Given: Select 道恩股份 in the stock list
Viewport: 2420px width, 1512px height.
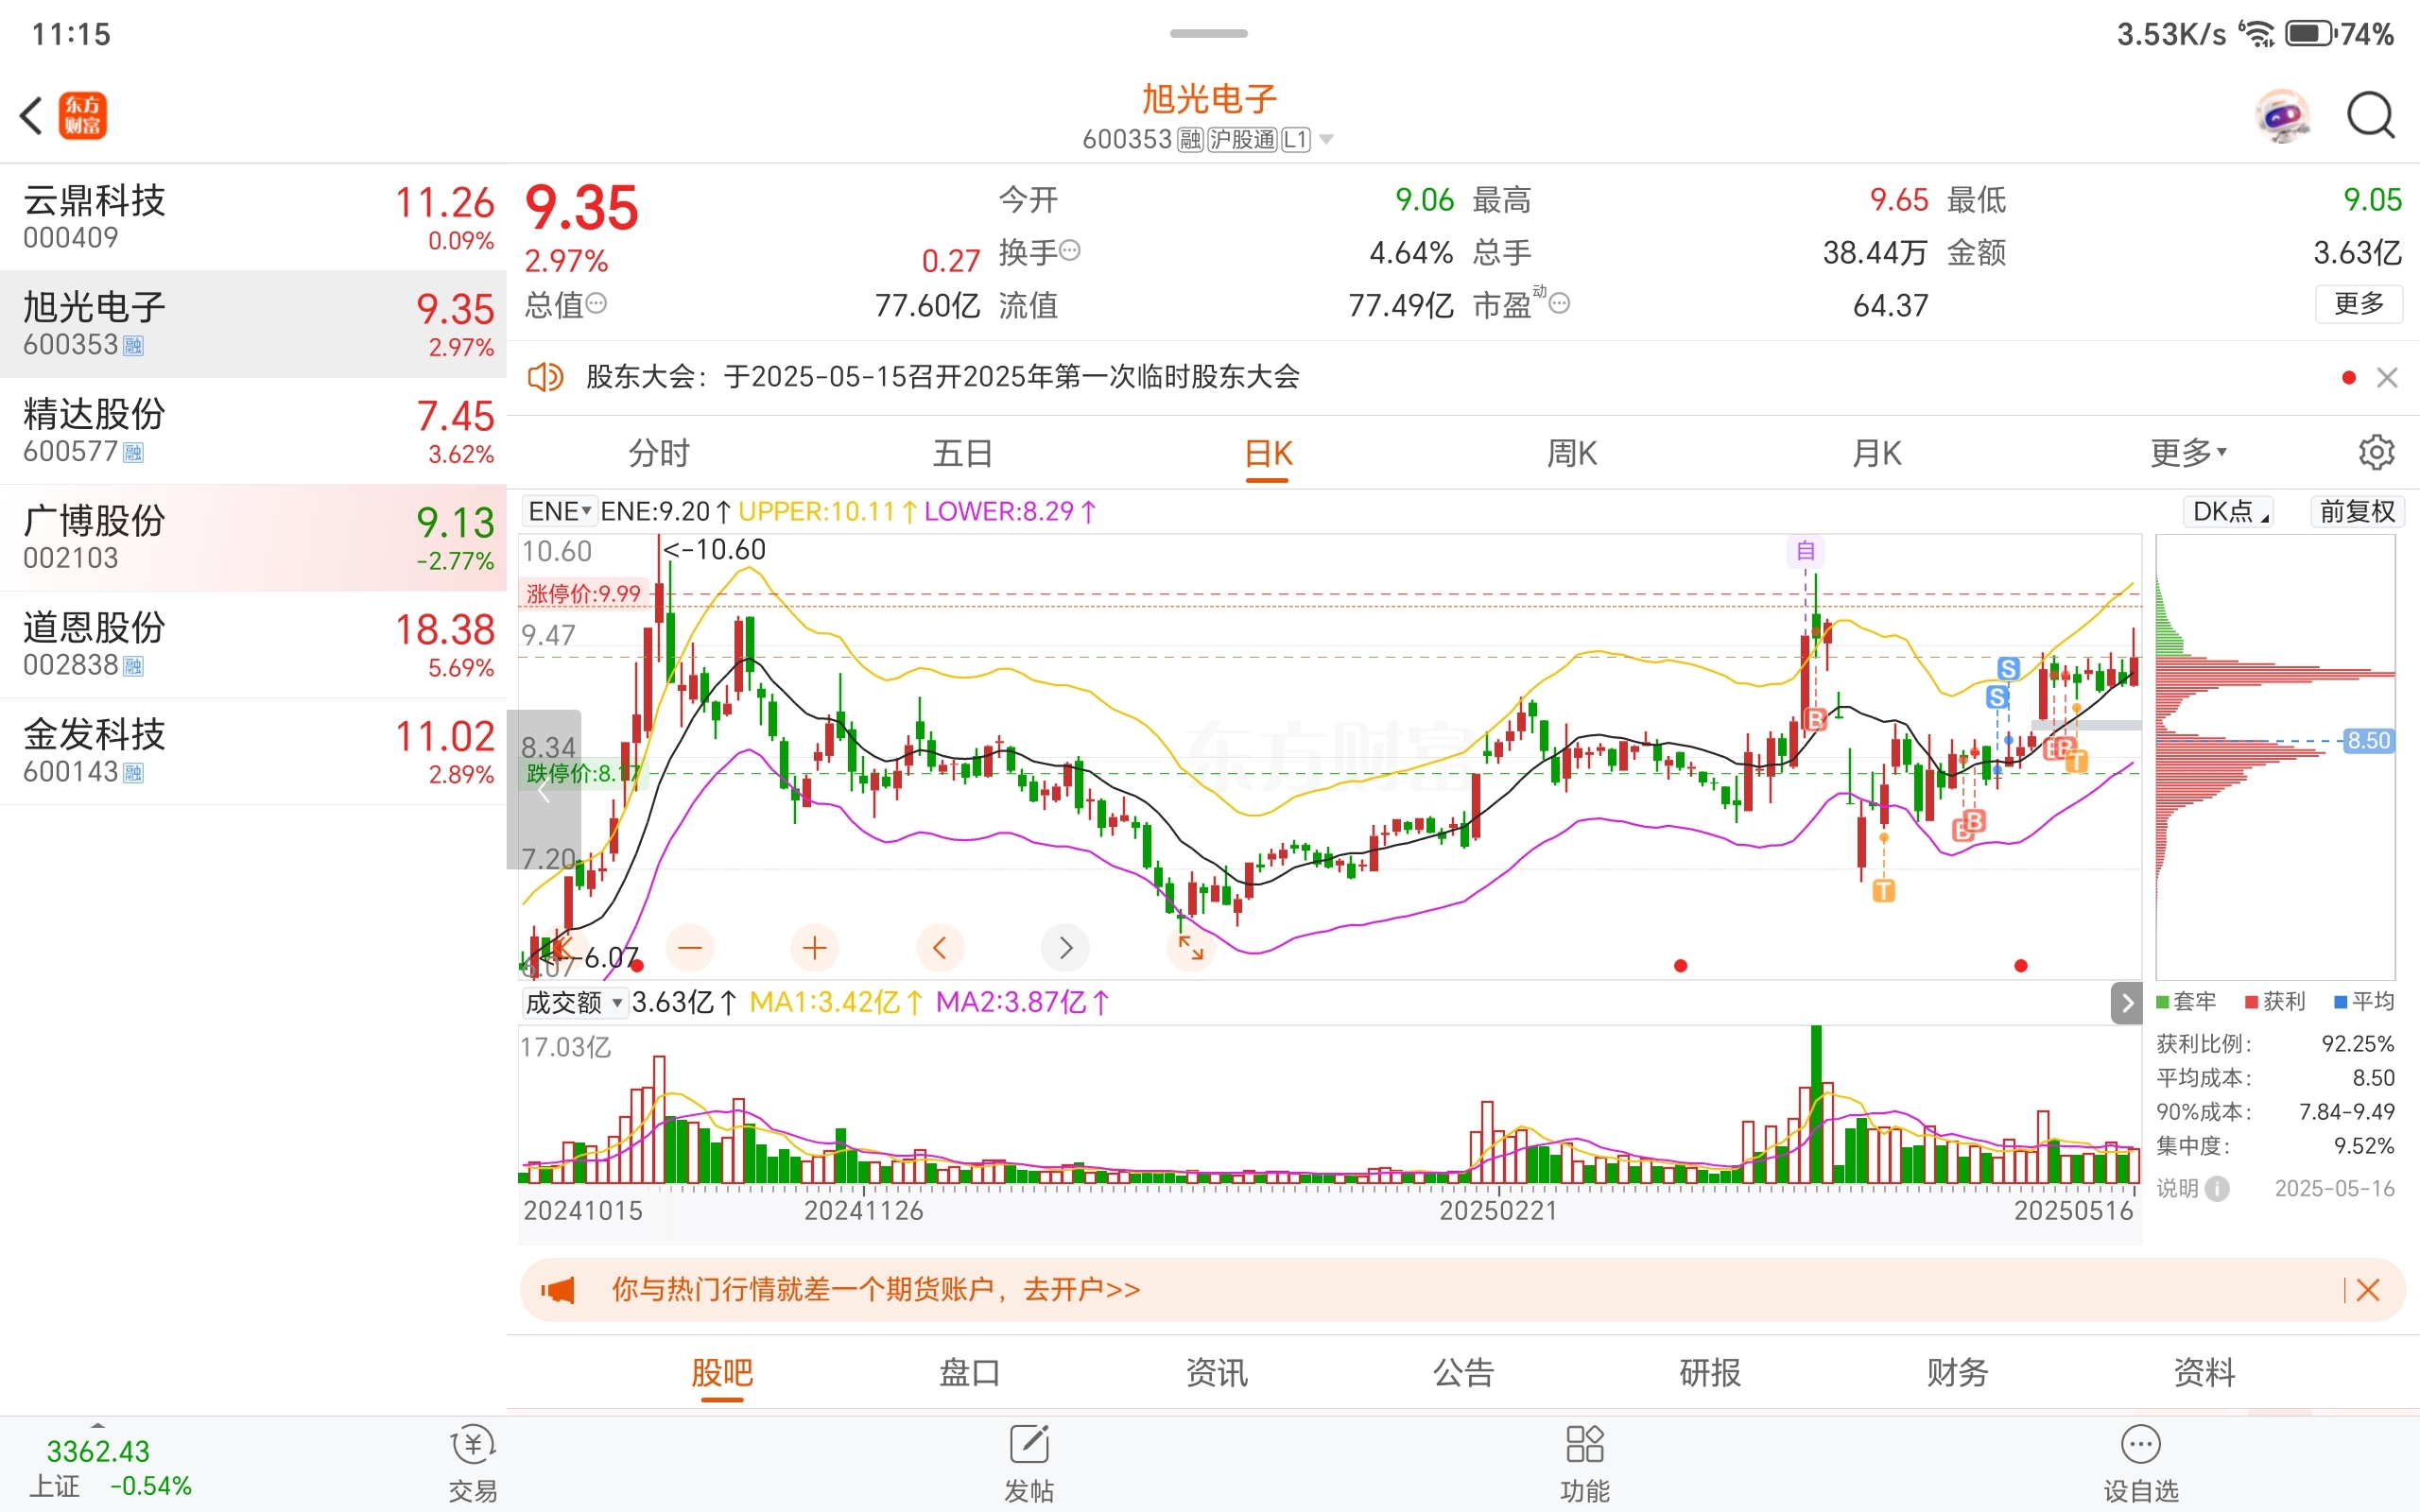Looking at the screenshot, I should coord(253,645).
